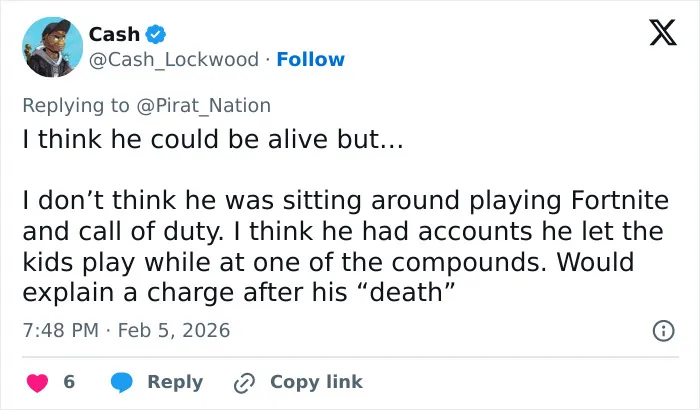Click the "Replying to" text
700x410 pixels.
[x=76, y=106]
